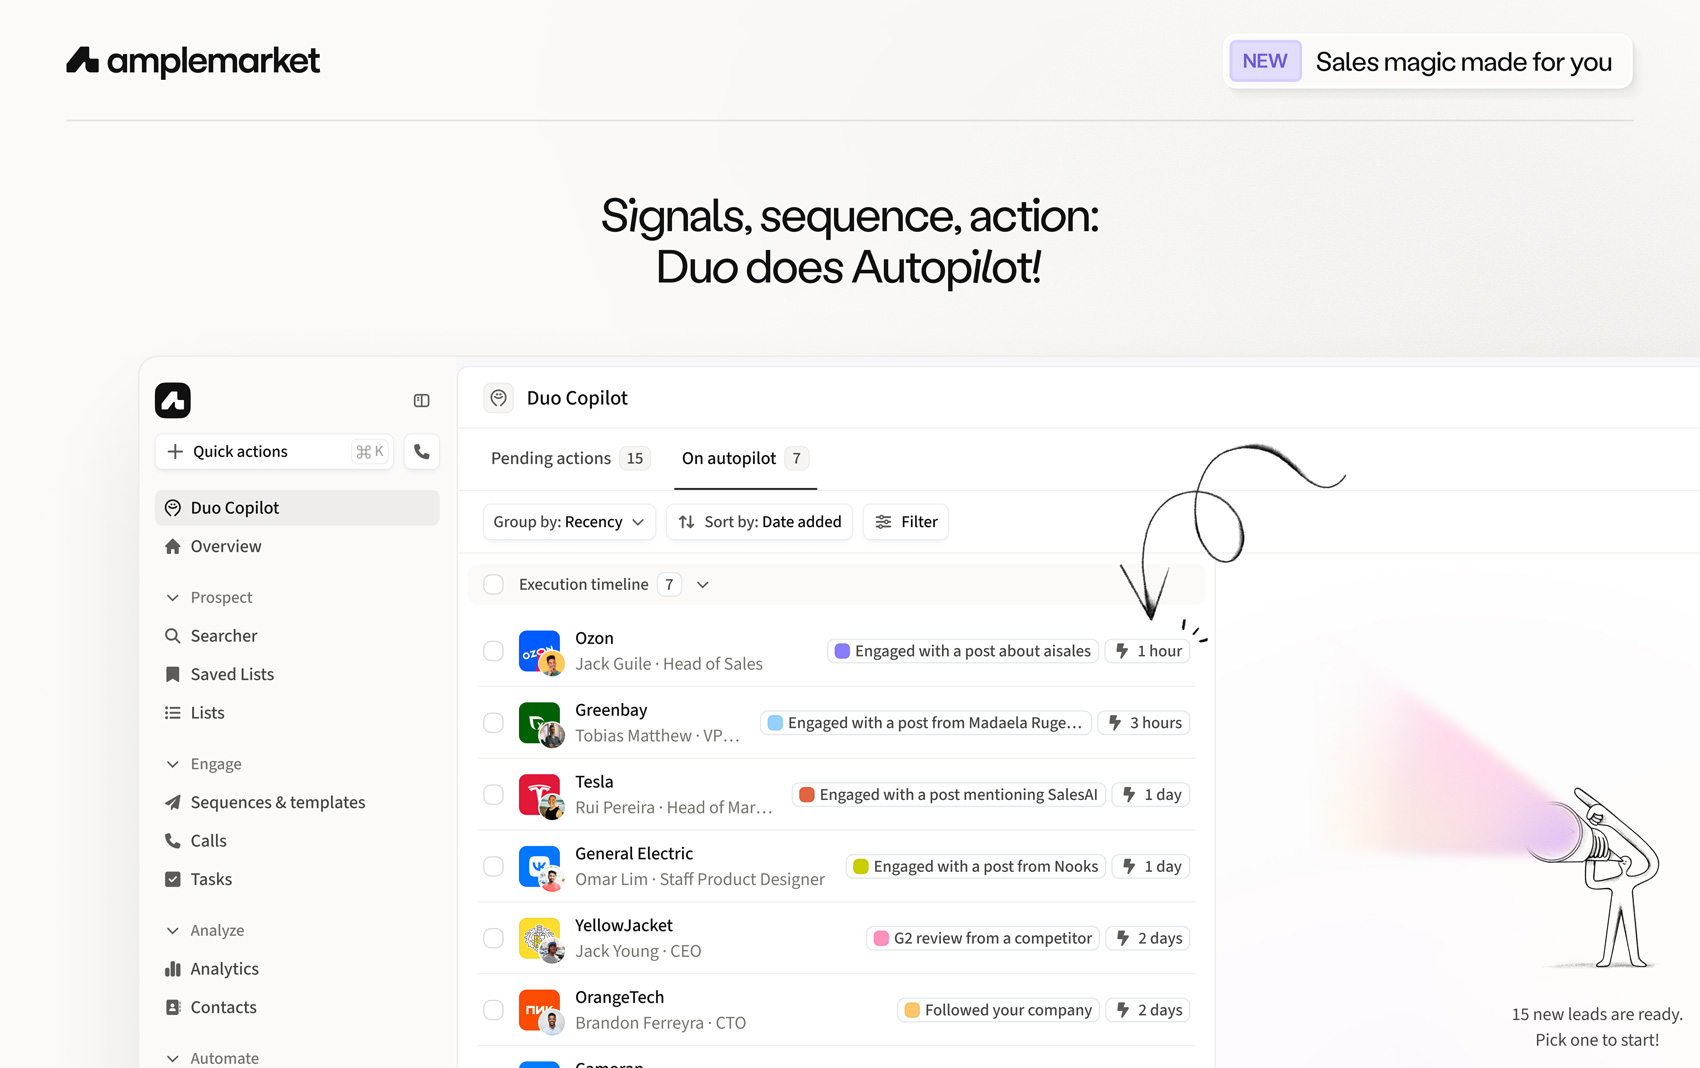The height and width of the screenshot is (1068, 1700).
Task: Click the Analytics bar chart icon
Action: tap(173, 969)
